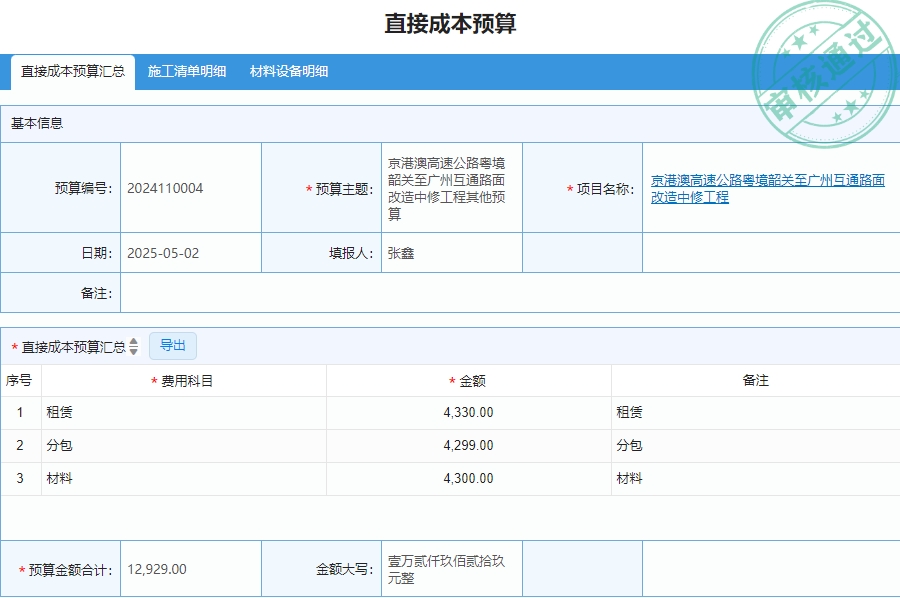Click the 基本信息 section header
This screenshot has width=900, height=598.
[37, 123]
